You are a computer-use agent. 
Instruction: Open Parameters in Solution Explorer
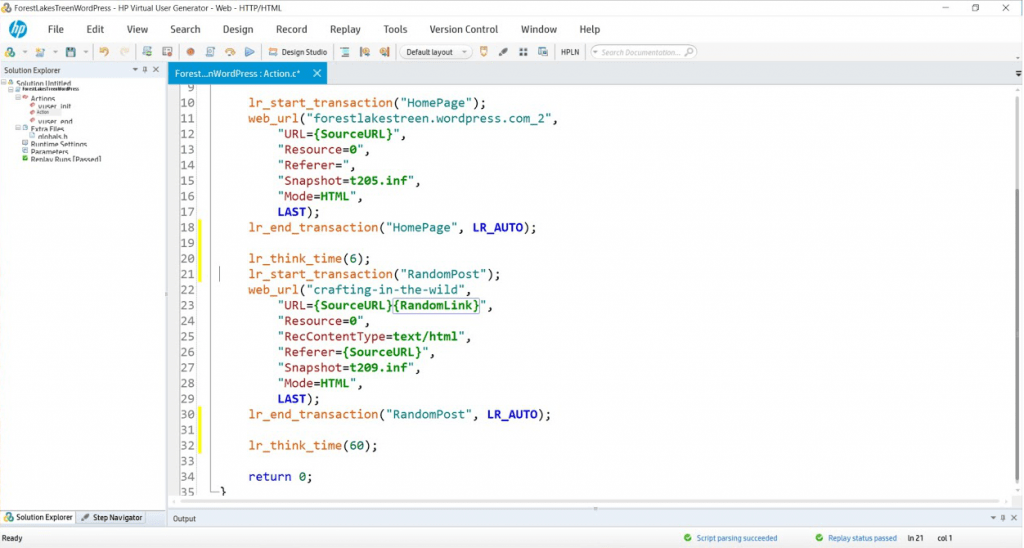pos(49,152)
